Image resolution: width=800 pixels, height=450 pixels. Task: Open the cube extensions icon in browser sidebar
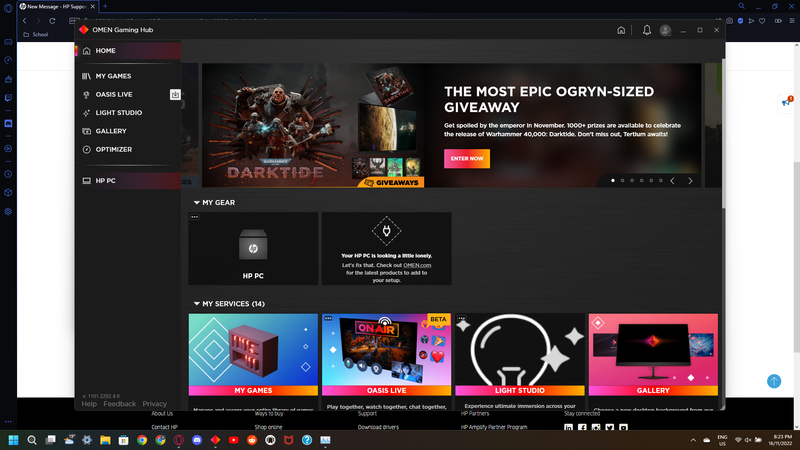click(8, 193)
